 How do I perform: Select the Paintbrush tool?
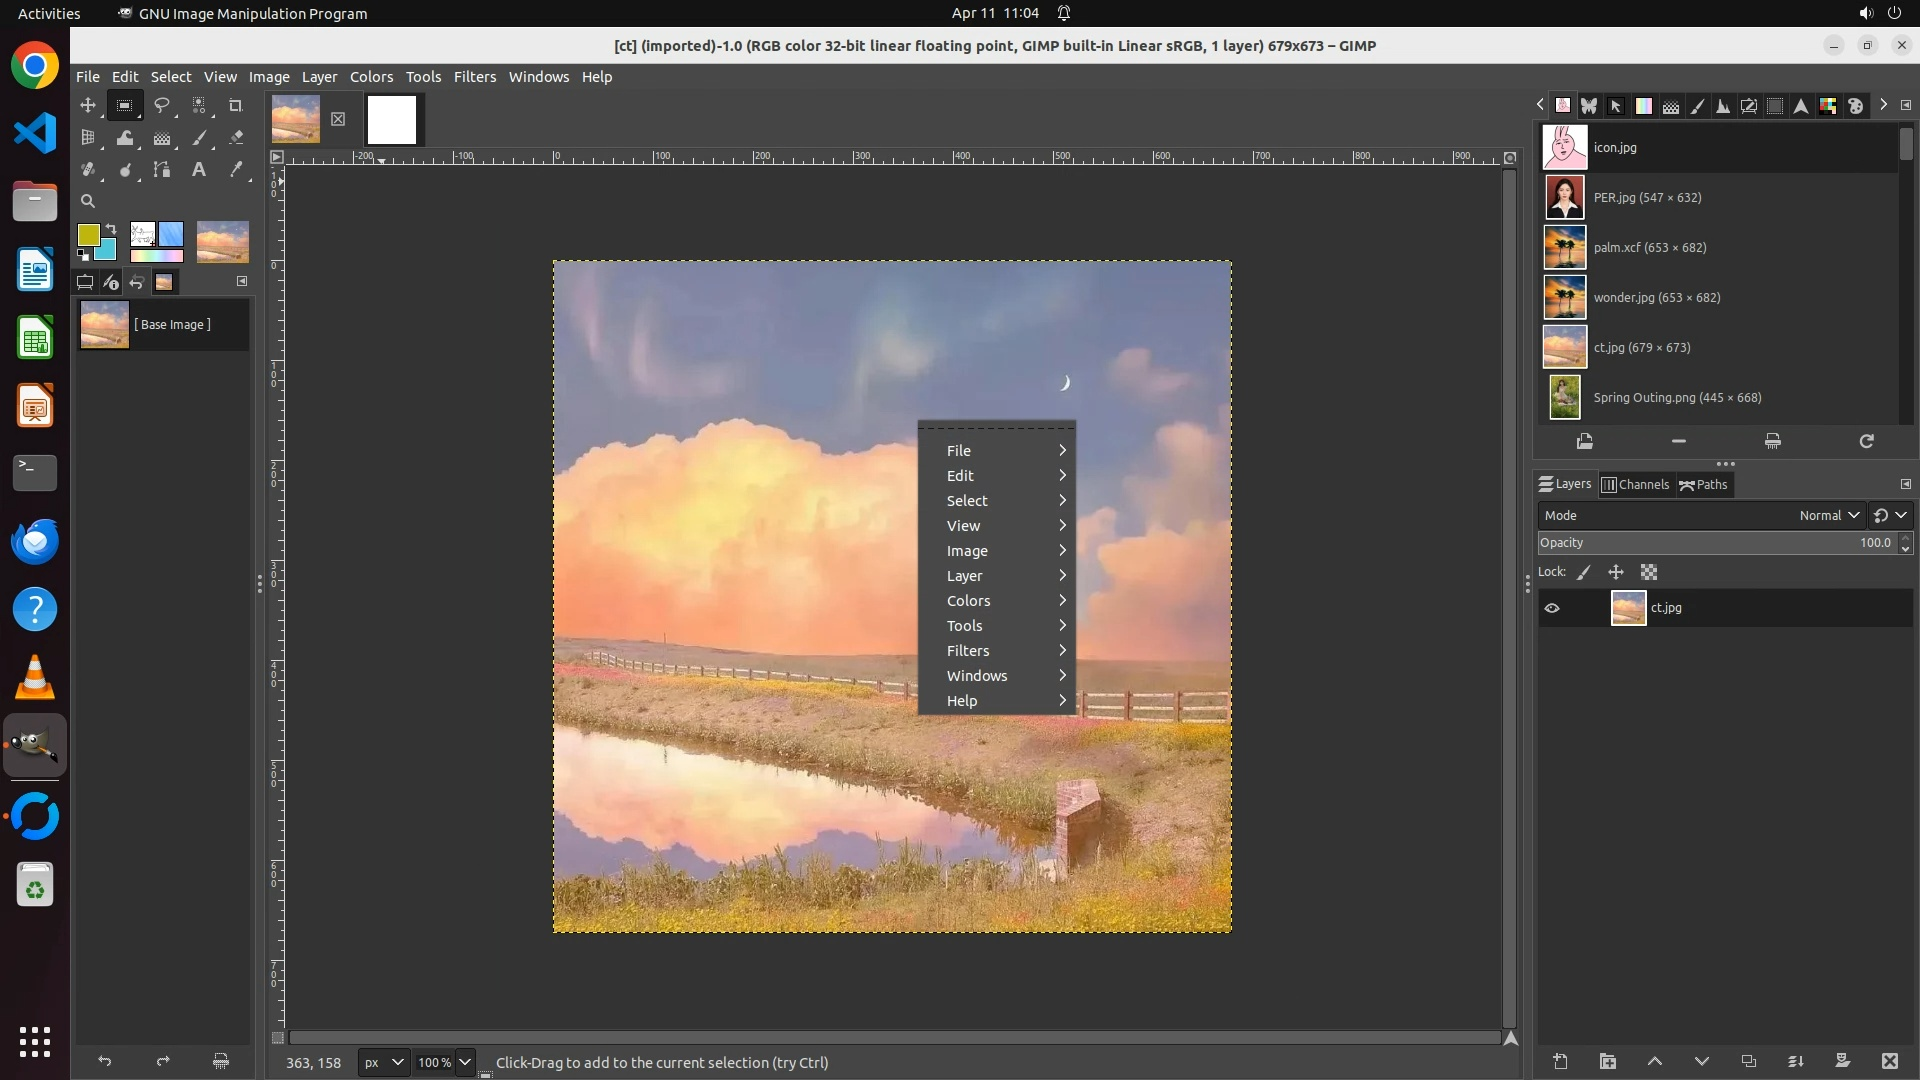[199, 138]
